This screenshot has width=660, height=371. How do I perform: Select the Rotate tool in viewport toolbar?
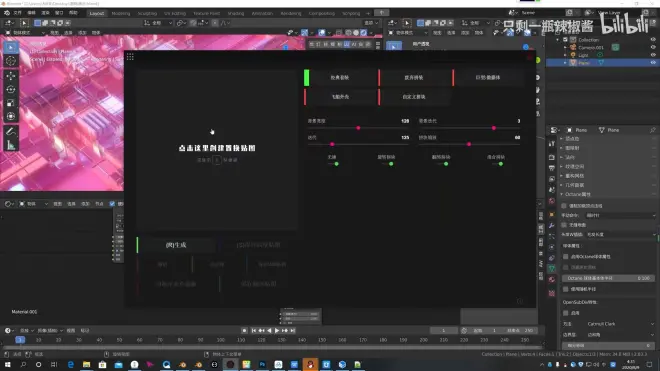point(11,89)
